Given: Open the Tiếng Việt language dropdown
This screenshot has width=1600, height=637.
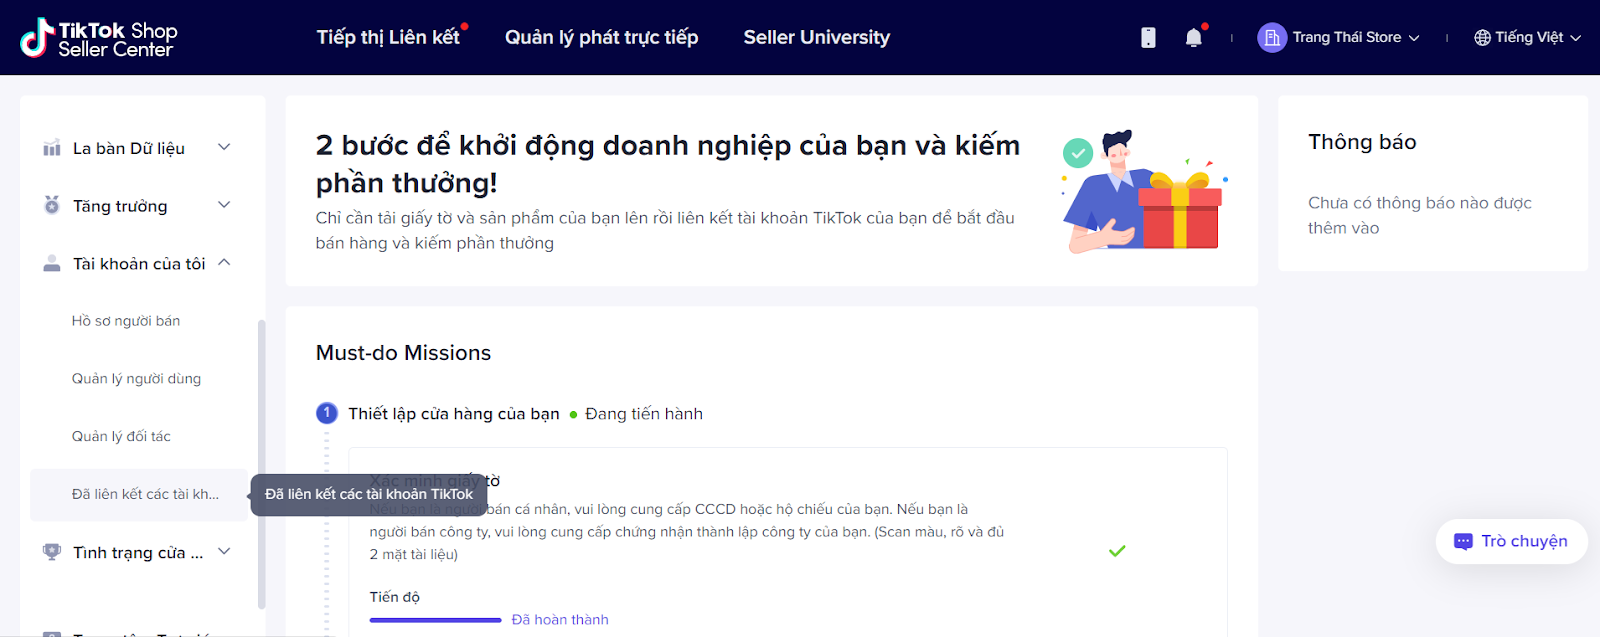Looking at the screenshot, I should [x=1527, y=38].
